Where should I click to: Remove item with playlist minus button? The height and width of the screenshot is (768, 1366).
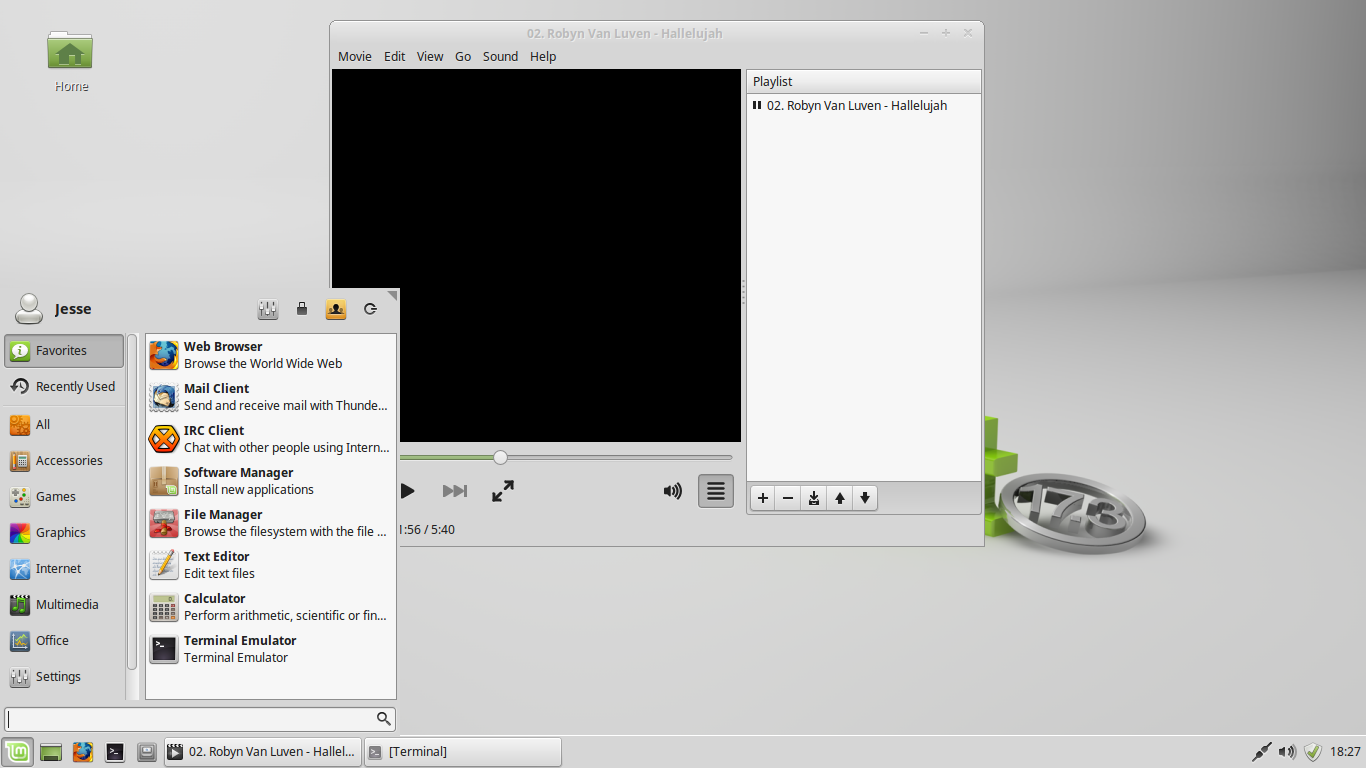[788, 498]
